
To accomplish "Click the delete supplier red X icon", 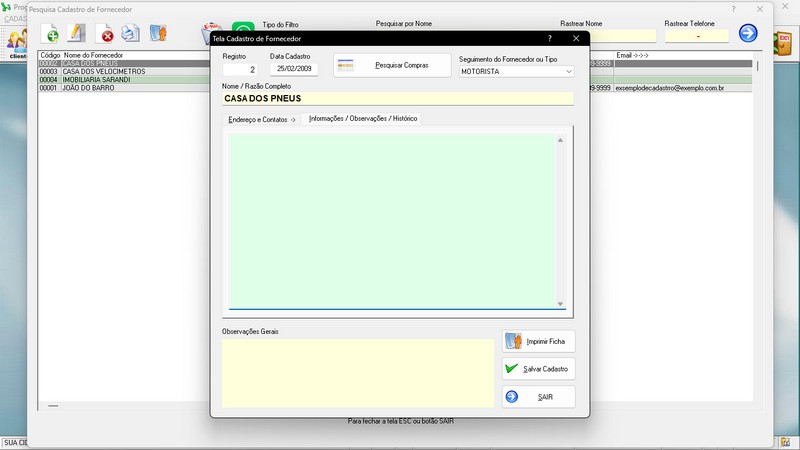I will pyautogui.click(x=104, y=34).
